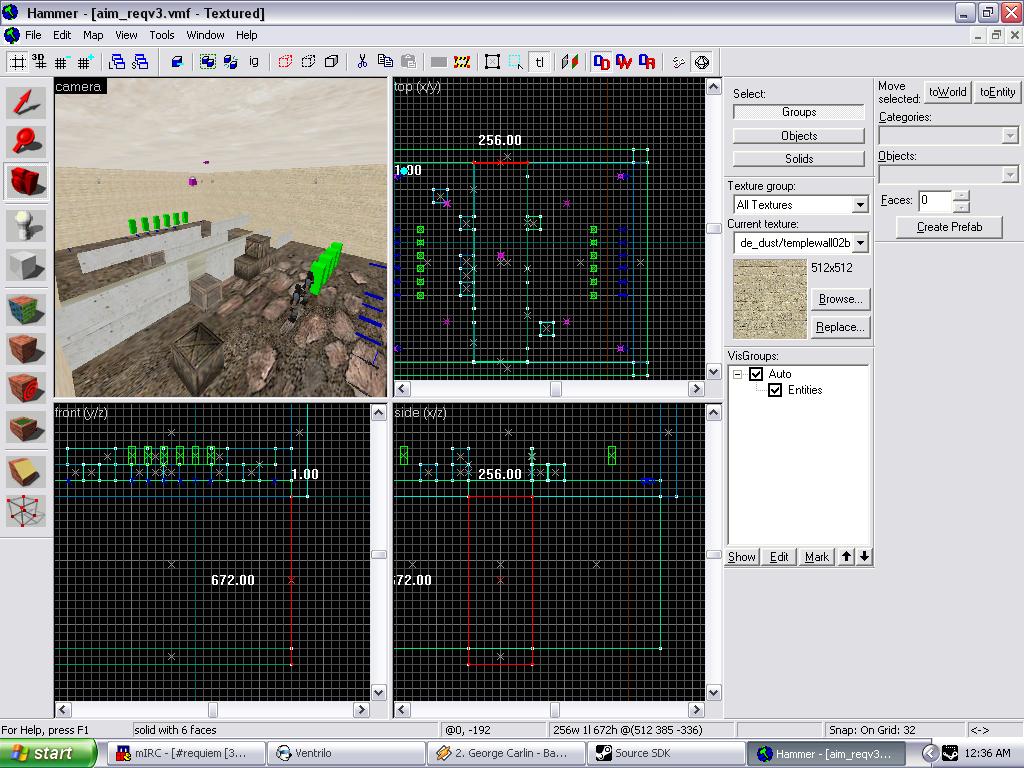This screenshot has width=1024, height=768.
Task: Activate the Vertex manipulation tool
Action: [x=27, y=510]
